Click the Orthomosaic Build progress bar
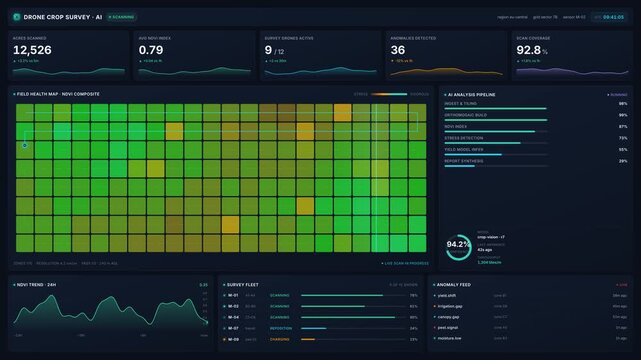641x360 pixels. (495, 120)
